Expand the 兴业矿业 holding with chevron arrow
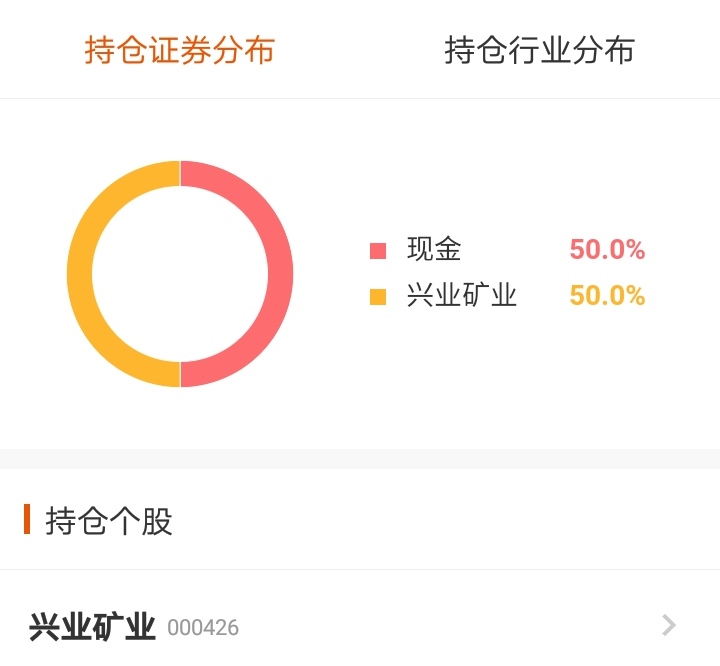The height and width of the screenshot is (666, 720). pyautogui.click(x=669, y=625)
